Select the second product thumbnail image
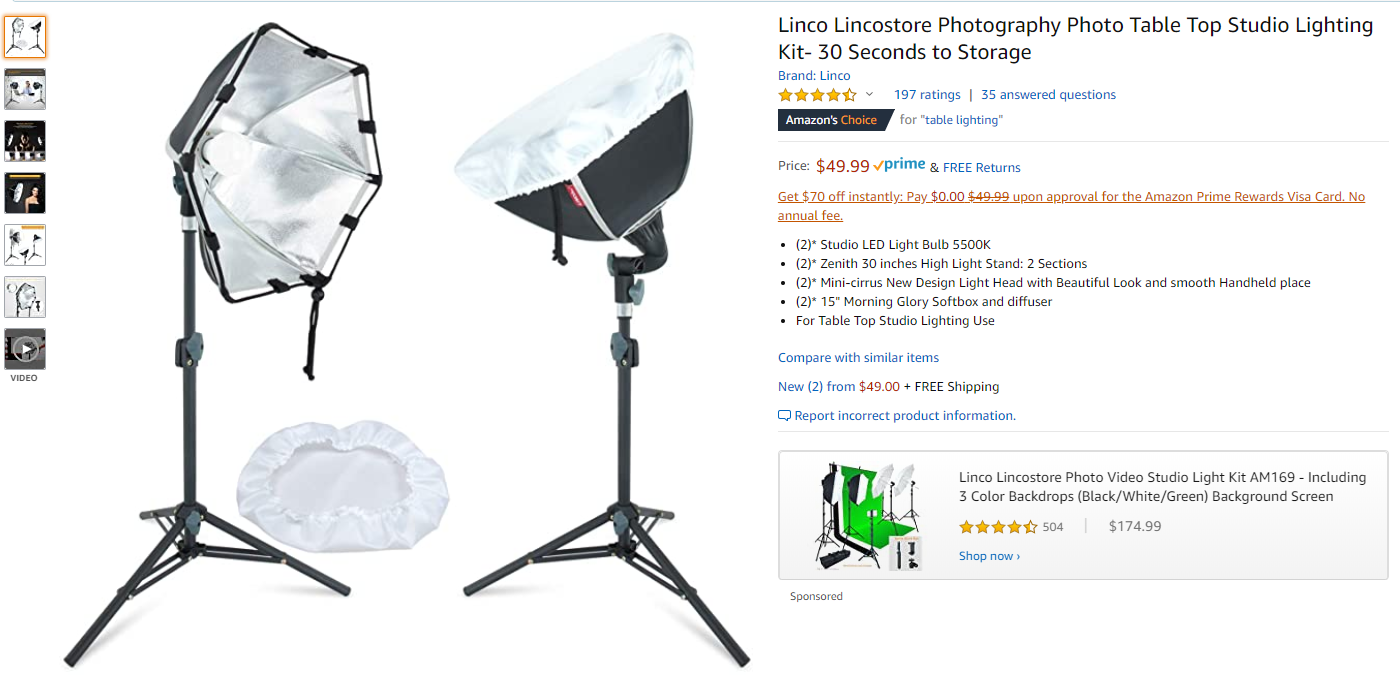 click(x=25, y=89)
